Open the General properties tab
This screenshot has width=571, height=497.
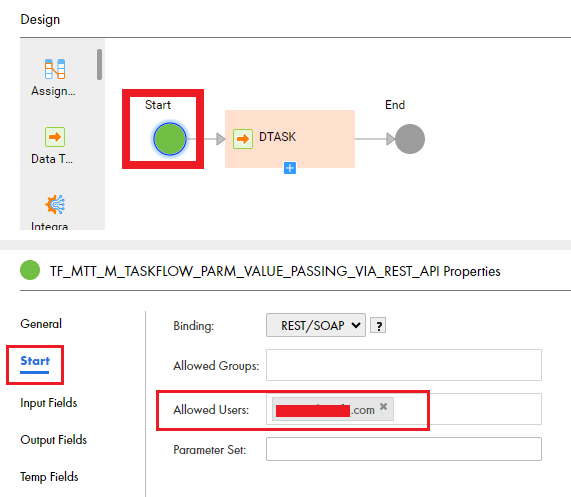(x=41, y=324)
